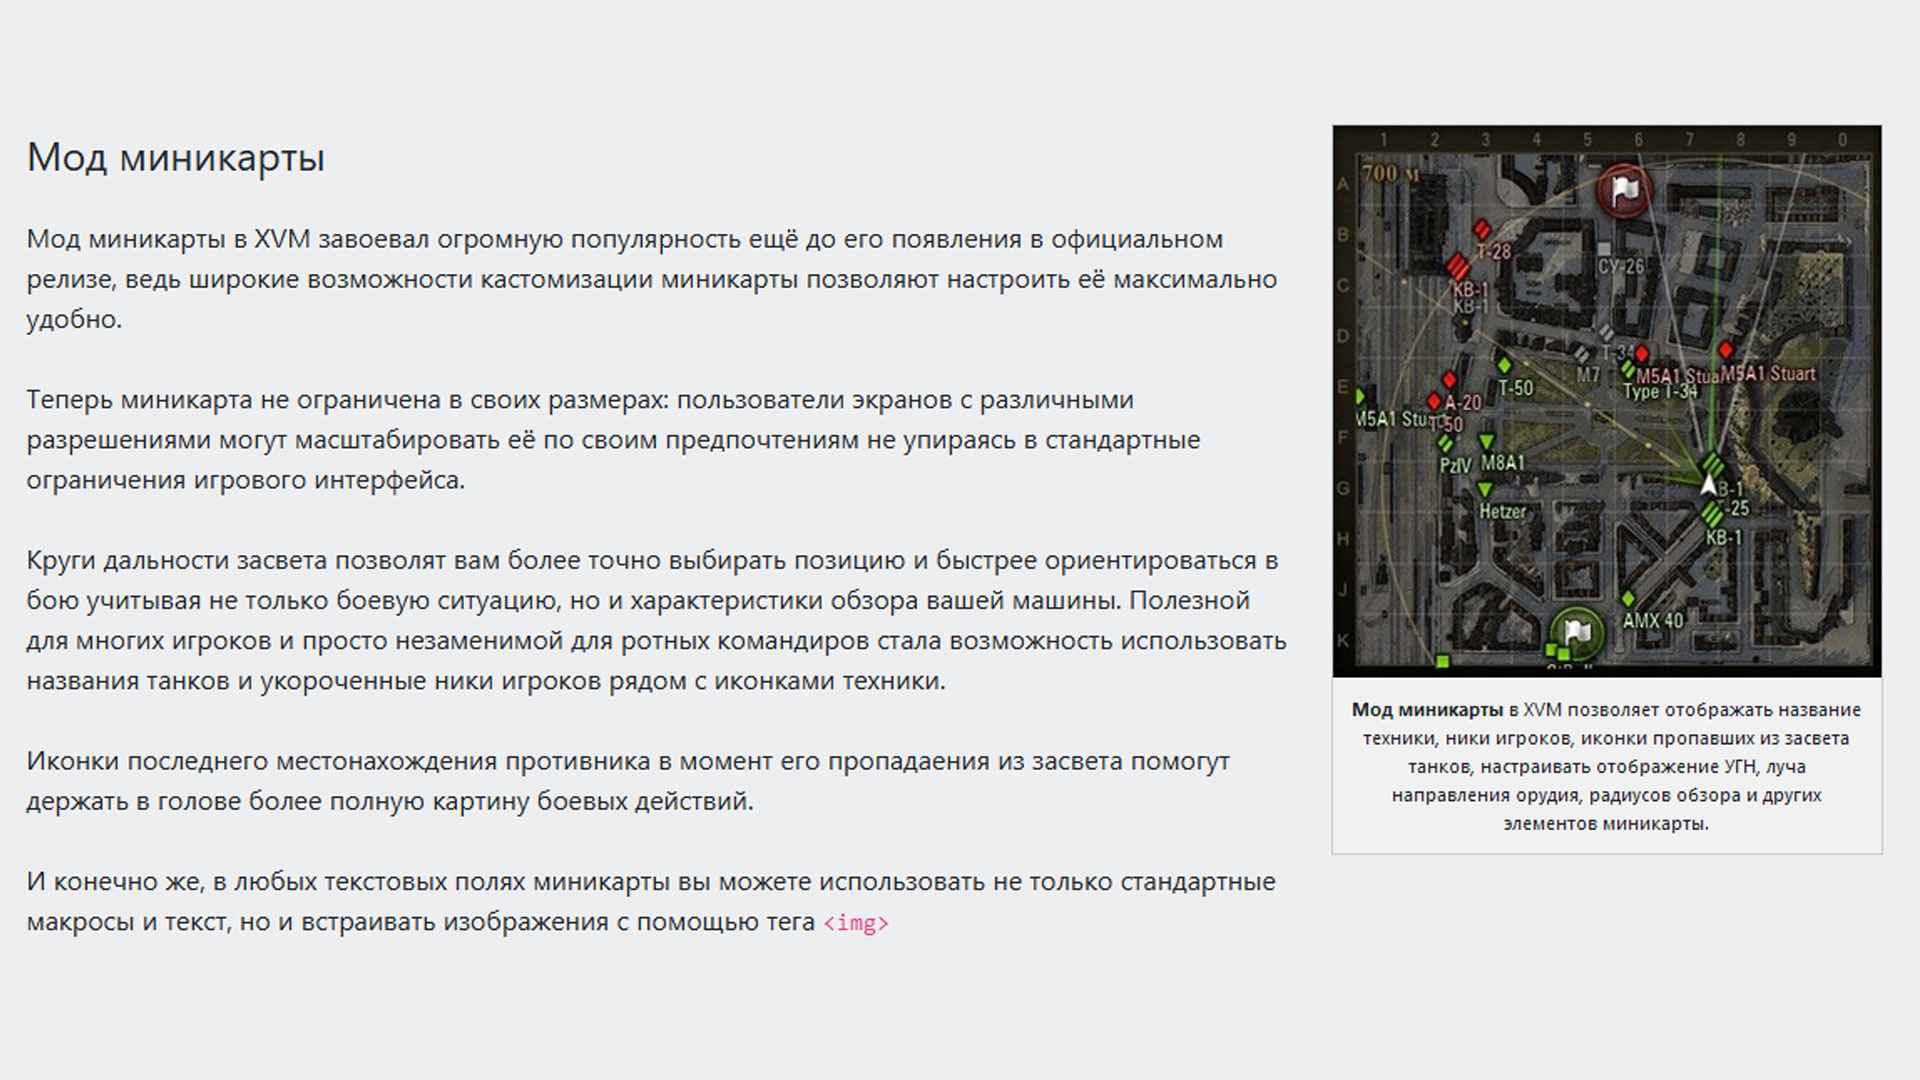
Task: Click the green allied base flag icon
Action: (1577, 632)
